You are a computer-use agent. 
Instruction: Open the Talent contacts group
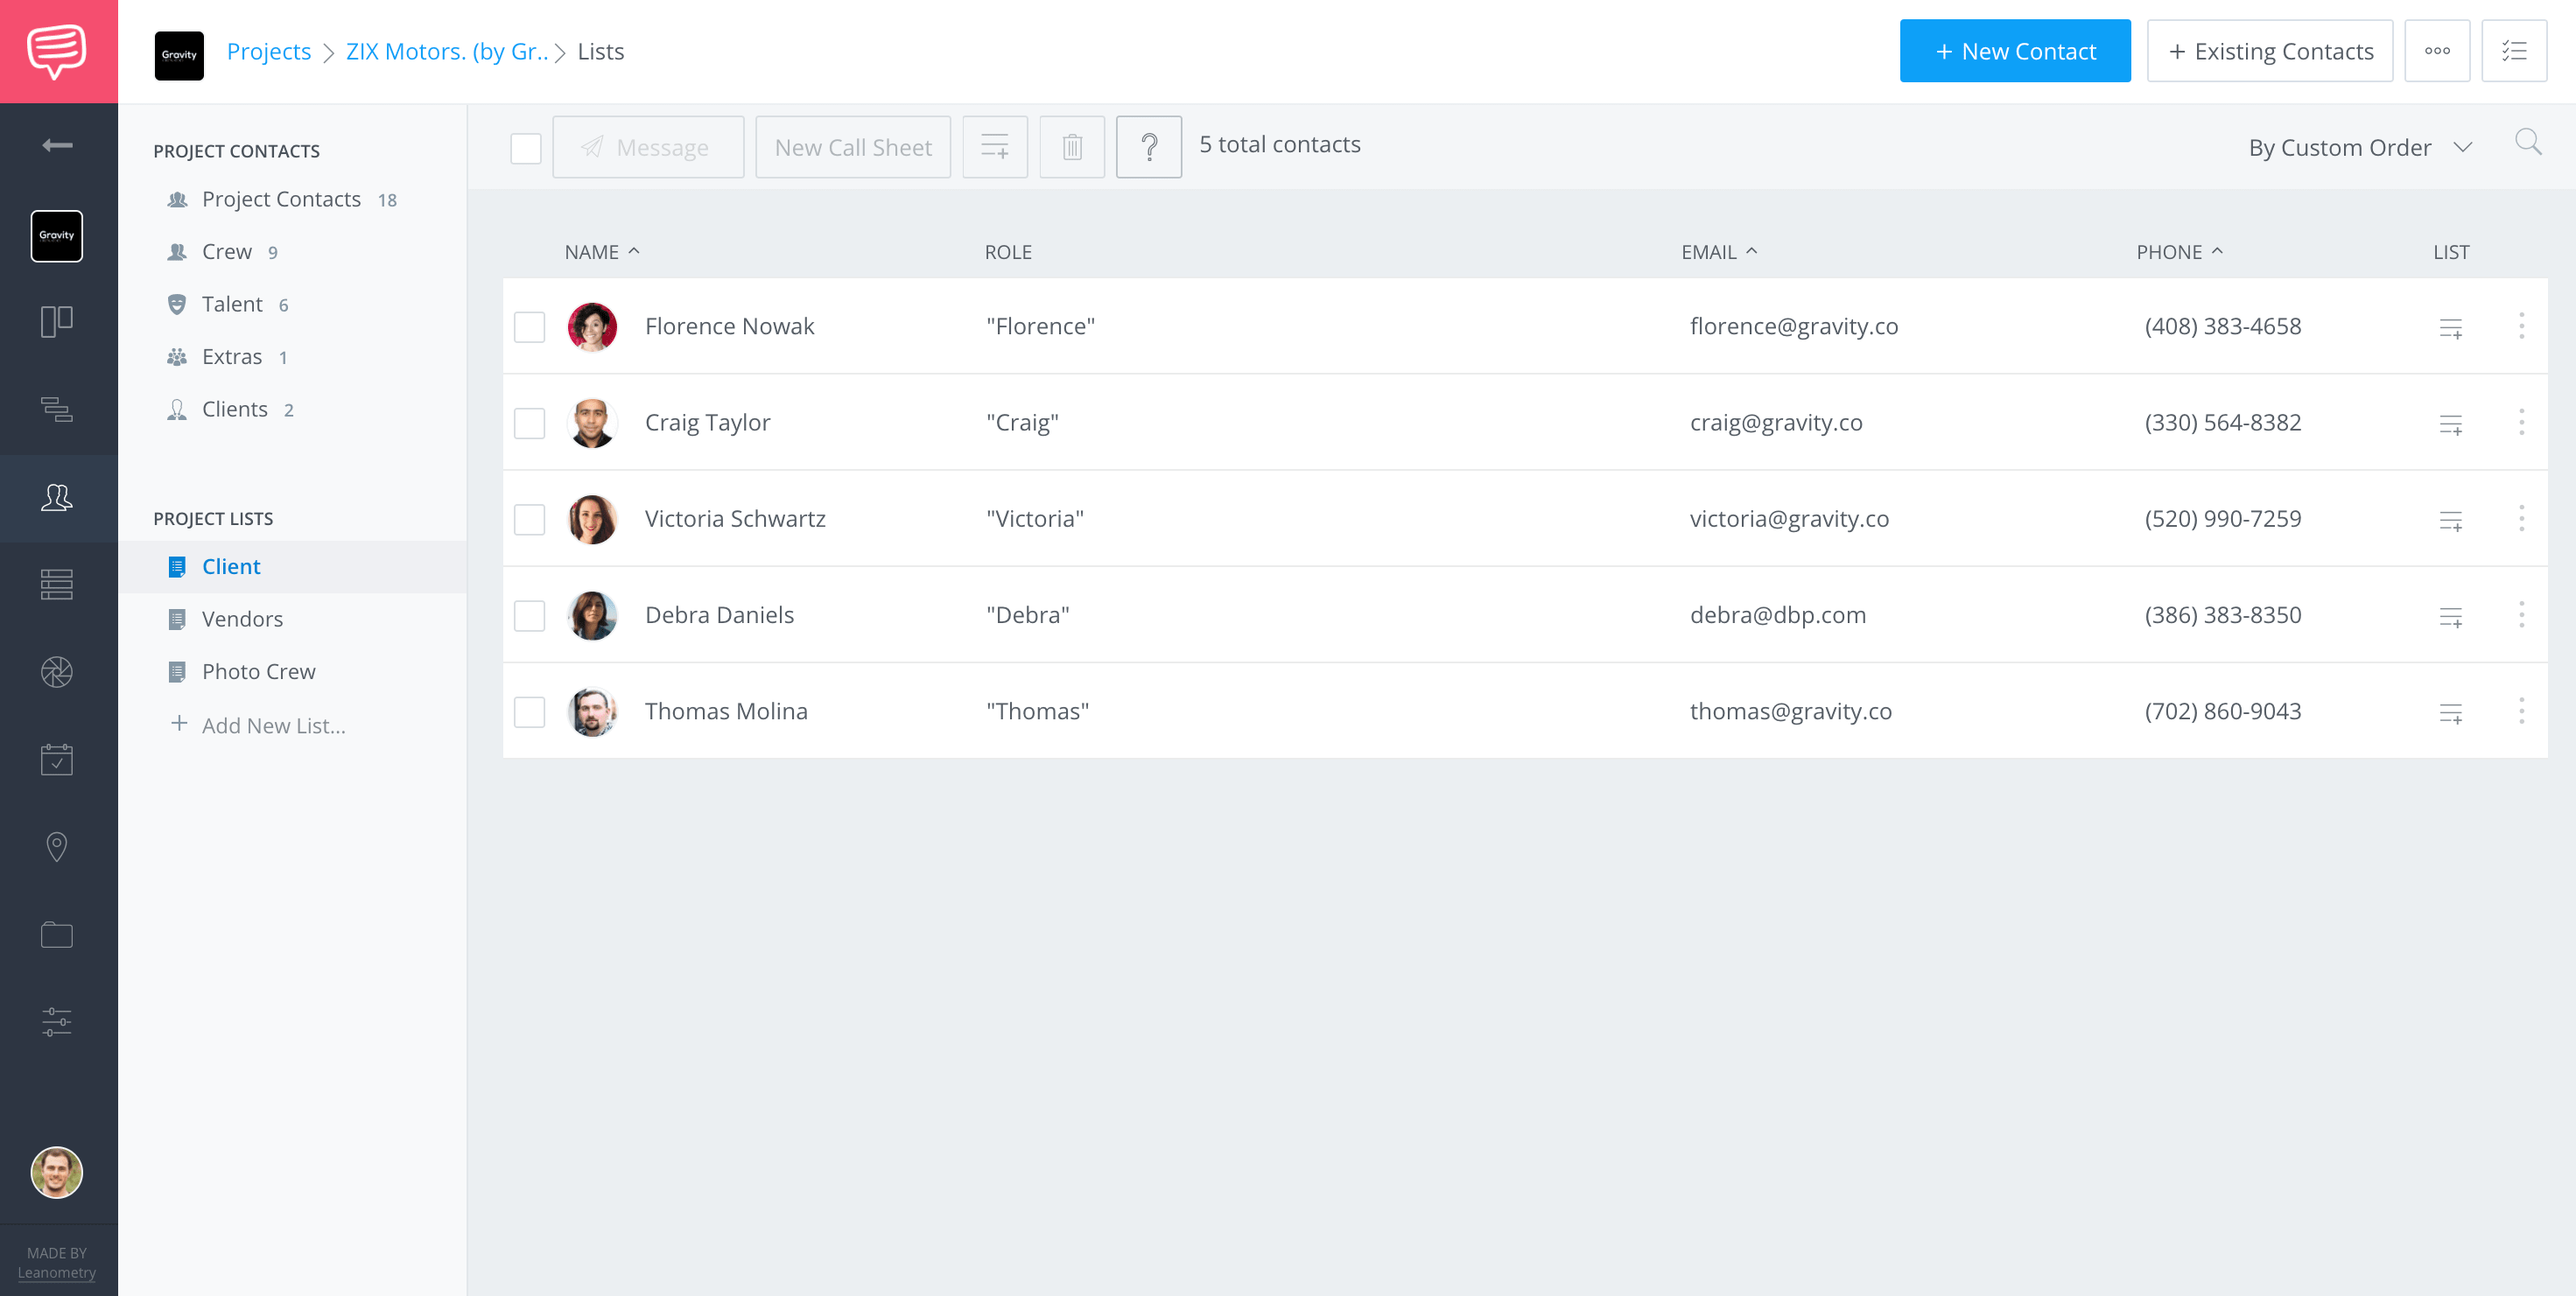click(232, 304)
